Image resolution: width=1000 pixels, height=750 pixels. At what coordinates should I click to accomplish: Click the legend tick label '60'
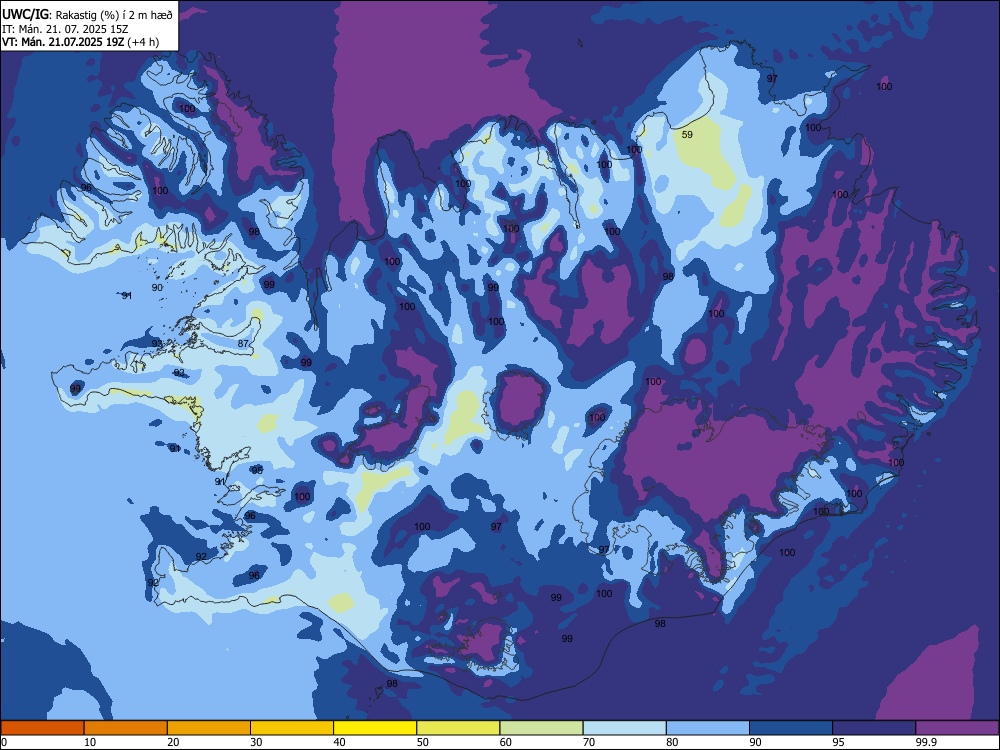(506, 742)
